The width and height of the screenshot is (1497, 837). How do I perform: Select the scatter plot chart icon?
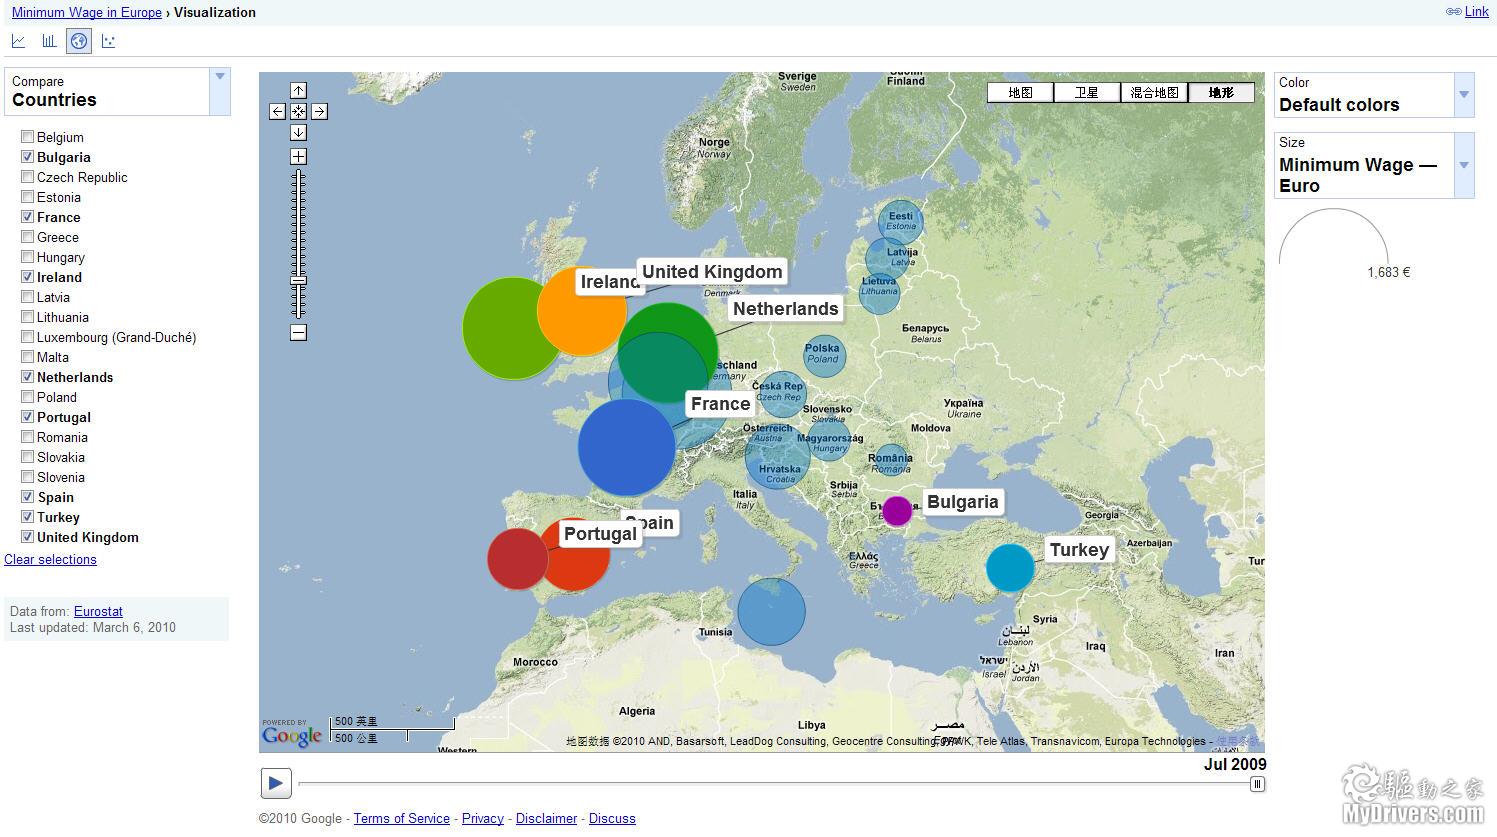pos(108,41)
